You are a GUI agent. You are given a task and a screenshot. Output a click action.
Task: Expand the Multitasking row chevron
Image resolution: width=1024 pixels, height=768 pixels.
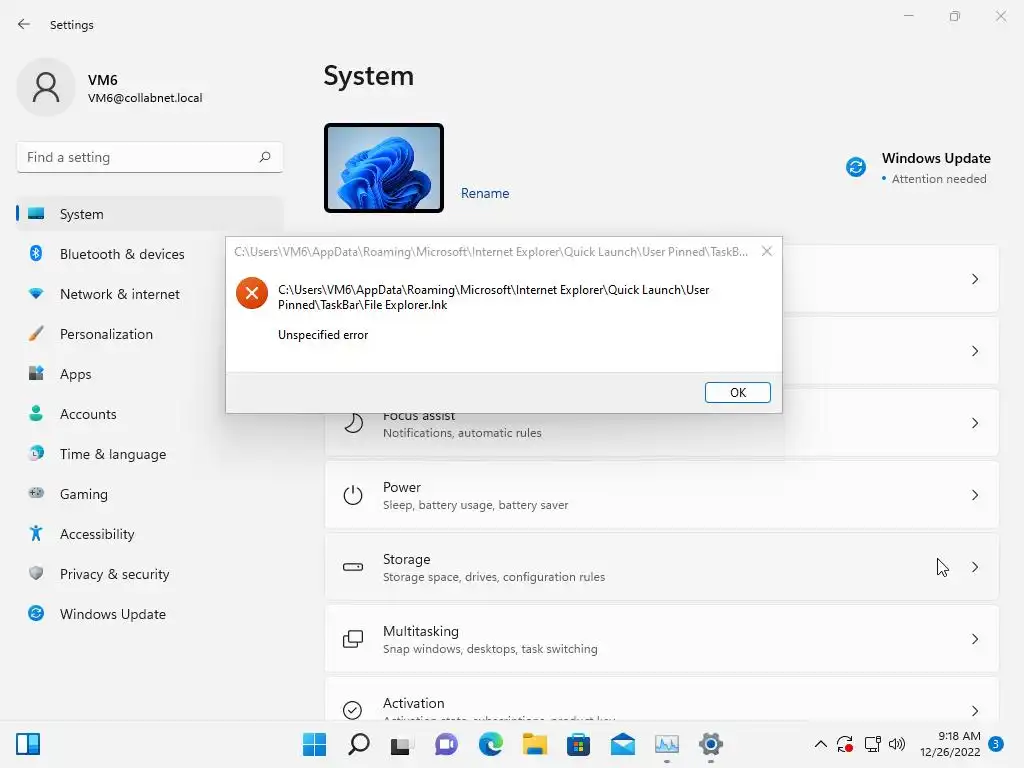tap(974, 639)
